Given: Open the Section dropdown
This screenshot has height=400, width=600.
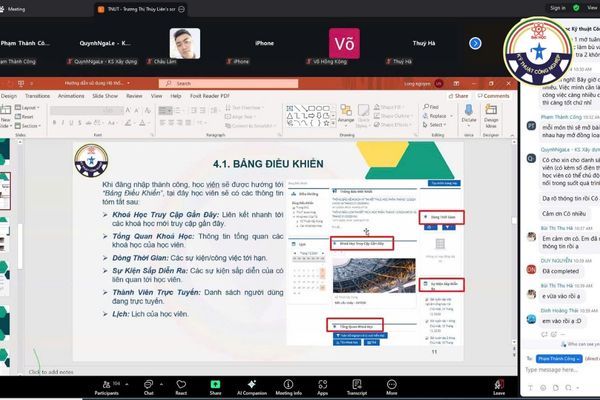Looking at the screenshot, I should coord(26,126).
